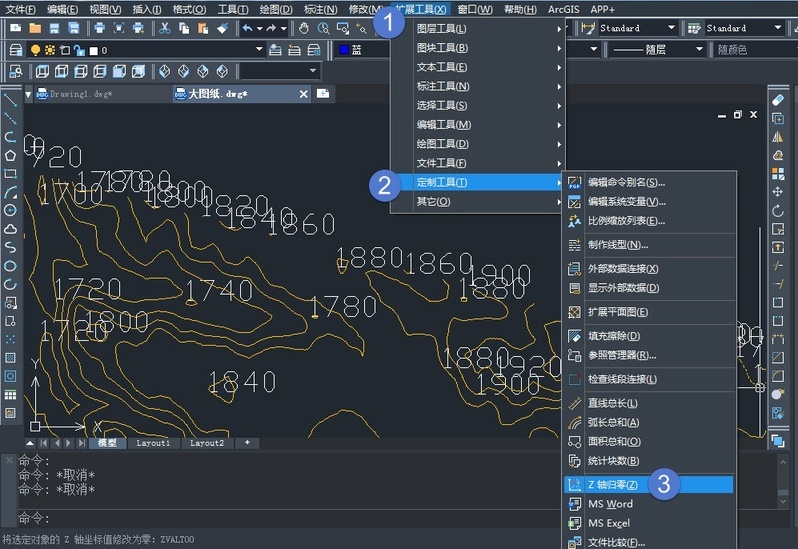Activate the Zoom Realtime magnifier tool
This screenshot has width=798, height=549.
click(x=323, y=28)
